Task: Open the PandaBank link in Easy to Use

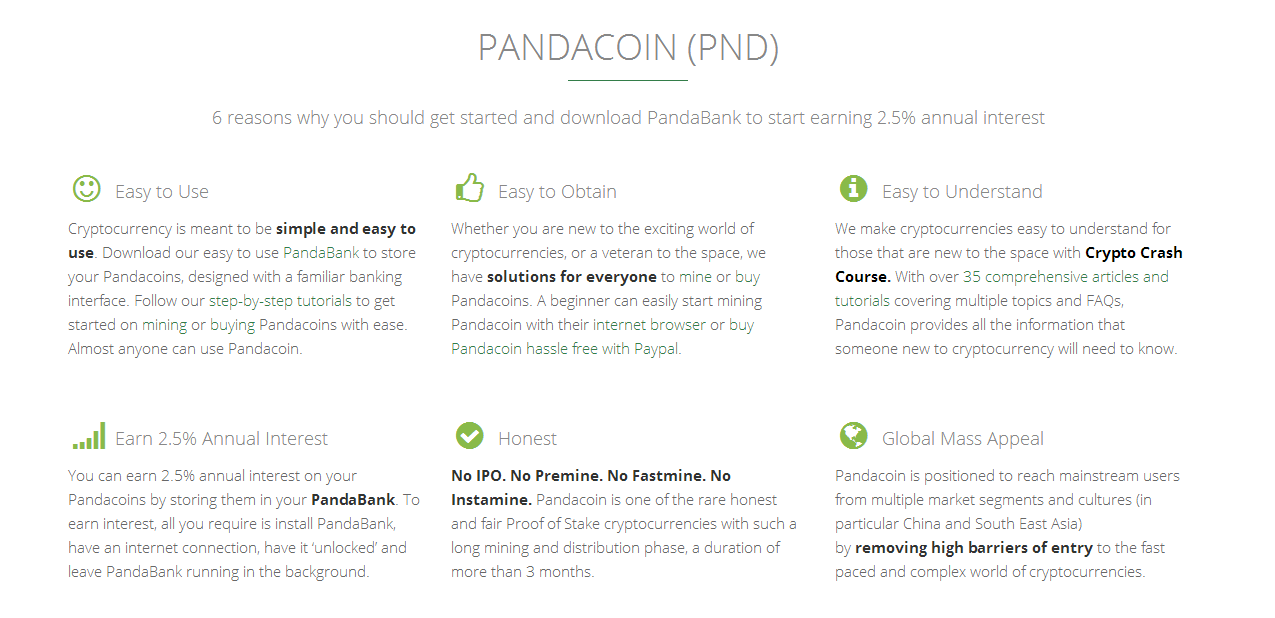Action: [x=321, y=253]
